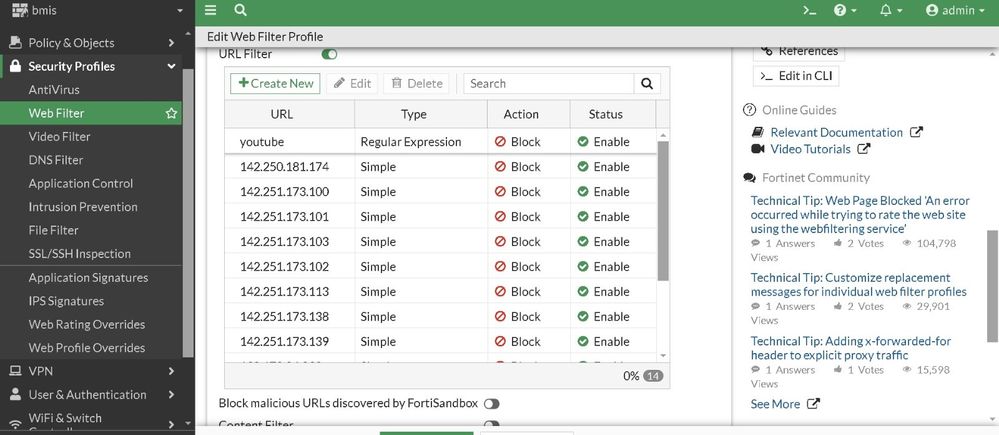Toggle the URL Filter switch off
The height and width of the screenshot is (435, 999).
tap(329, 54)
